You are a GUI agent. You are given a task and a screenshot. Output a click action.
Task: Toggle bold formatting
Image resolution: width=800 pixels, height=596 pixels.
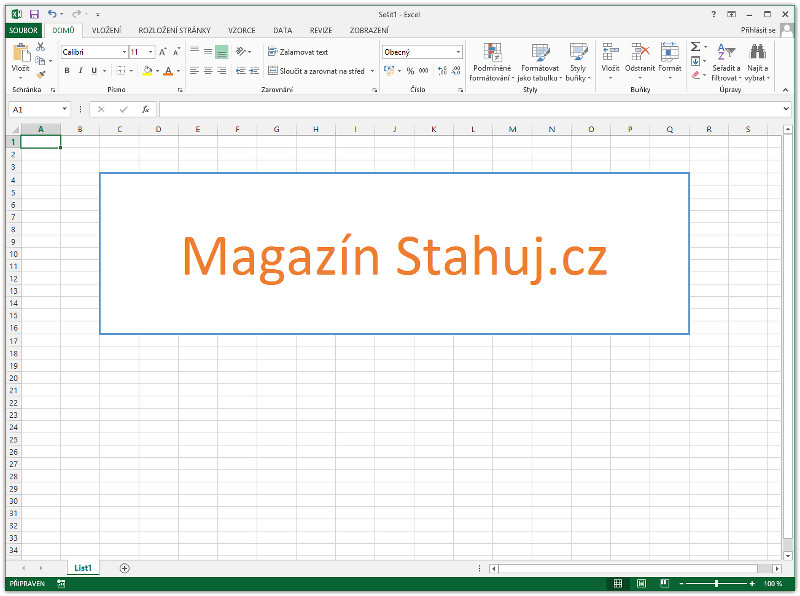[67, 71]
